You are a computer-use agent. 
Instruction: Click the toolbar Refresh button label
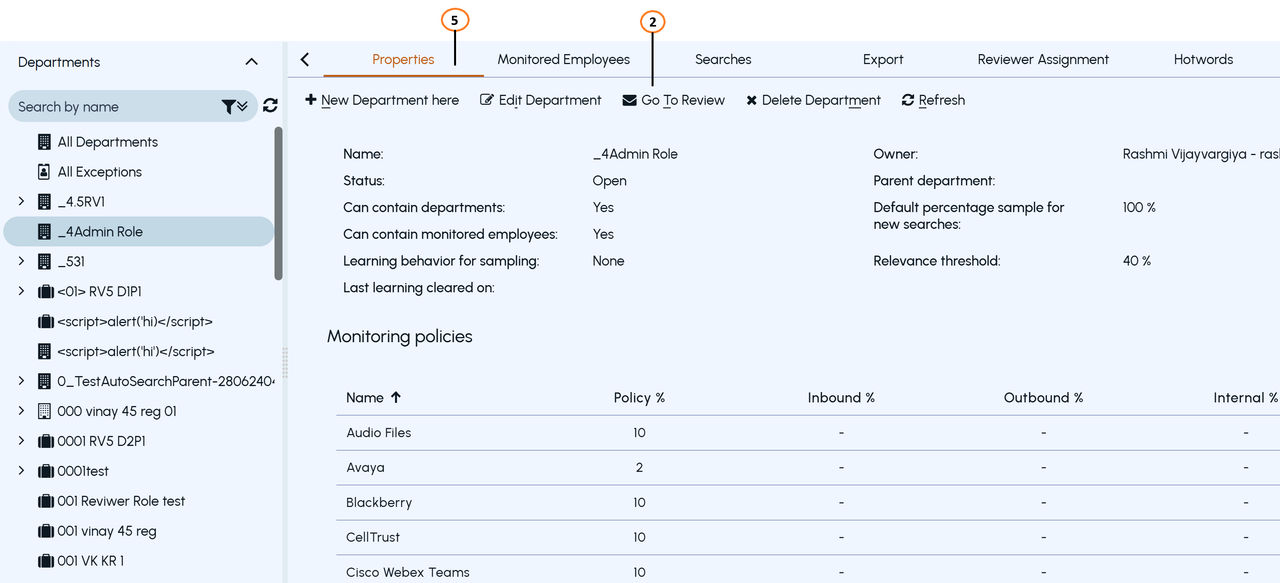(x=942, y=100)
